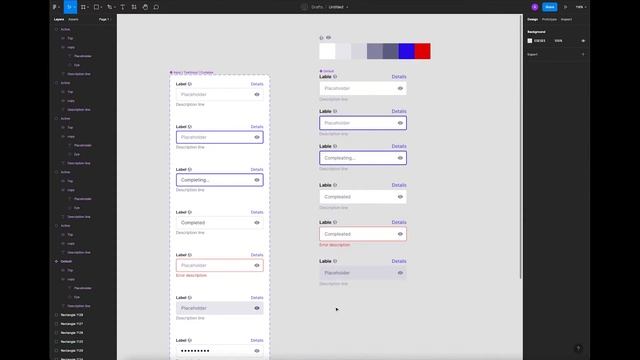Screen dimensions: 640x360
Task: Open the Untitled file name dropdown arrow
Action: tap(347, 7)
